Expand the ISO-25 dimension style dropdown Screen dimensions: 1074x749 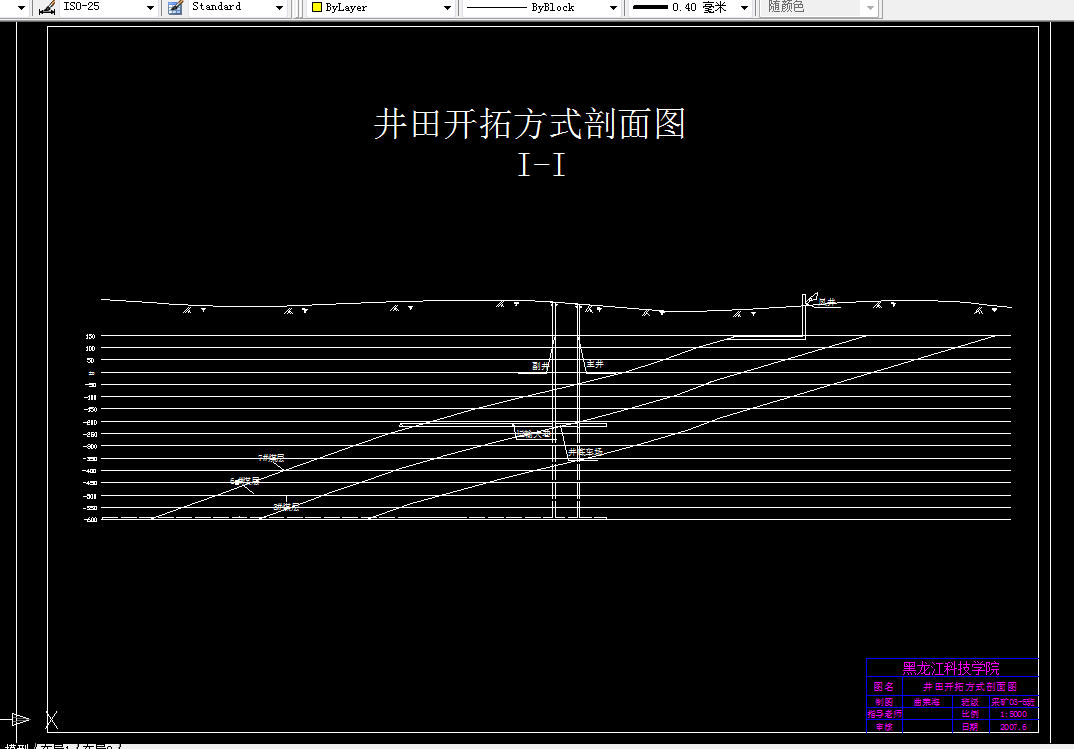(150, 8)
